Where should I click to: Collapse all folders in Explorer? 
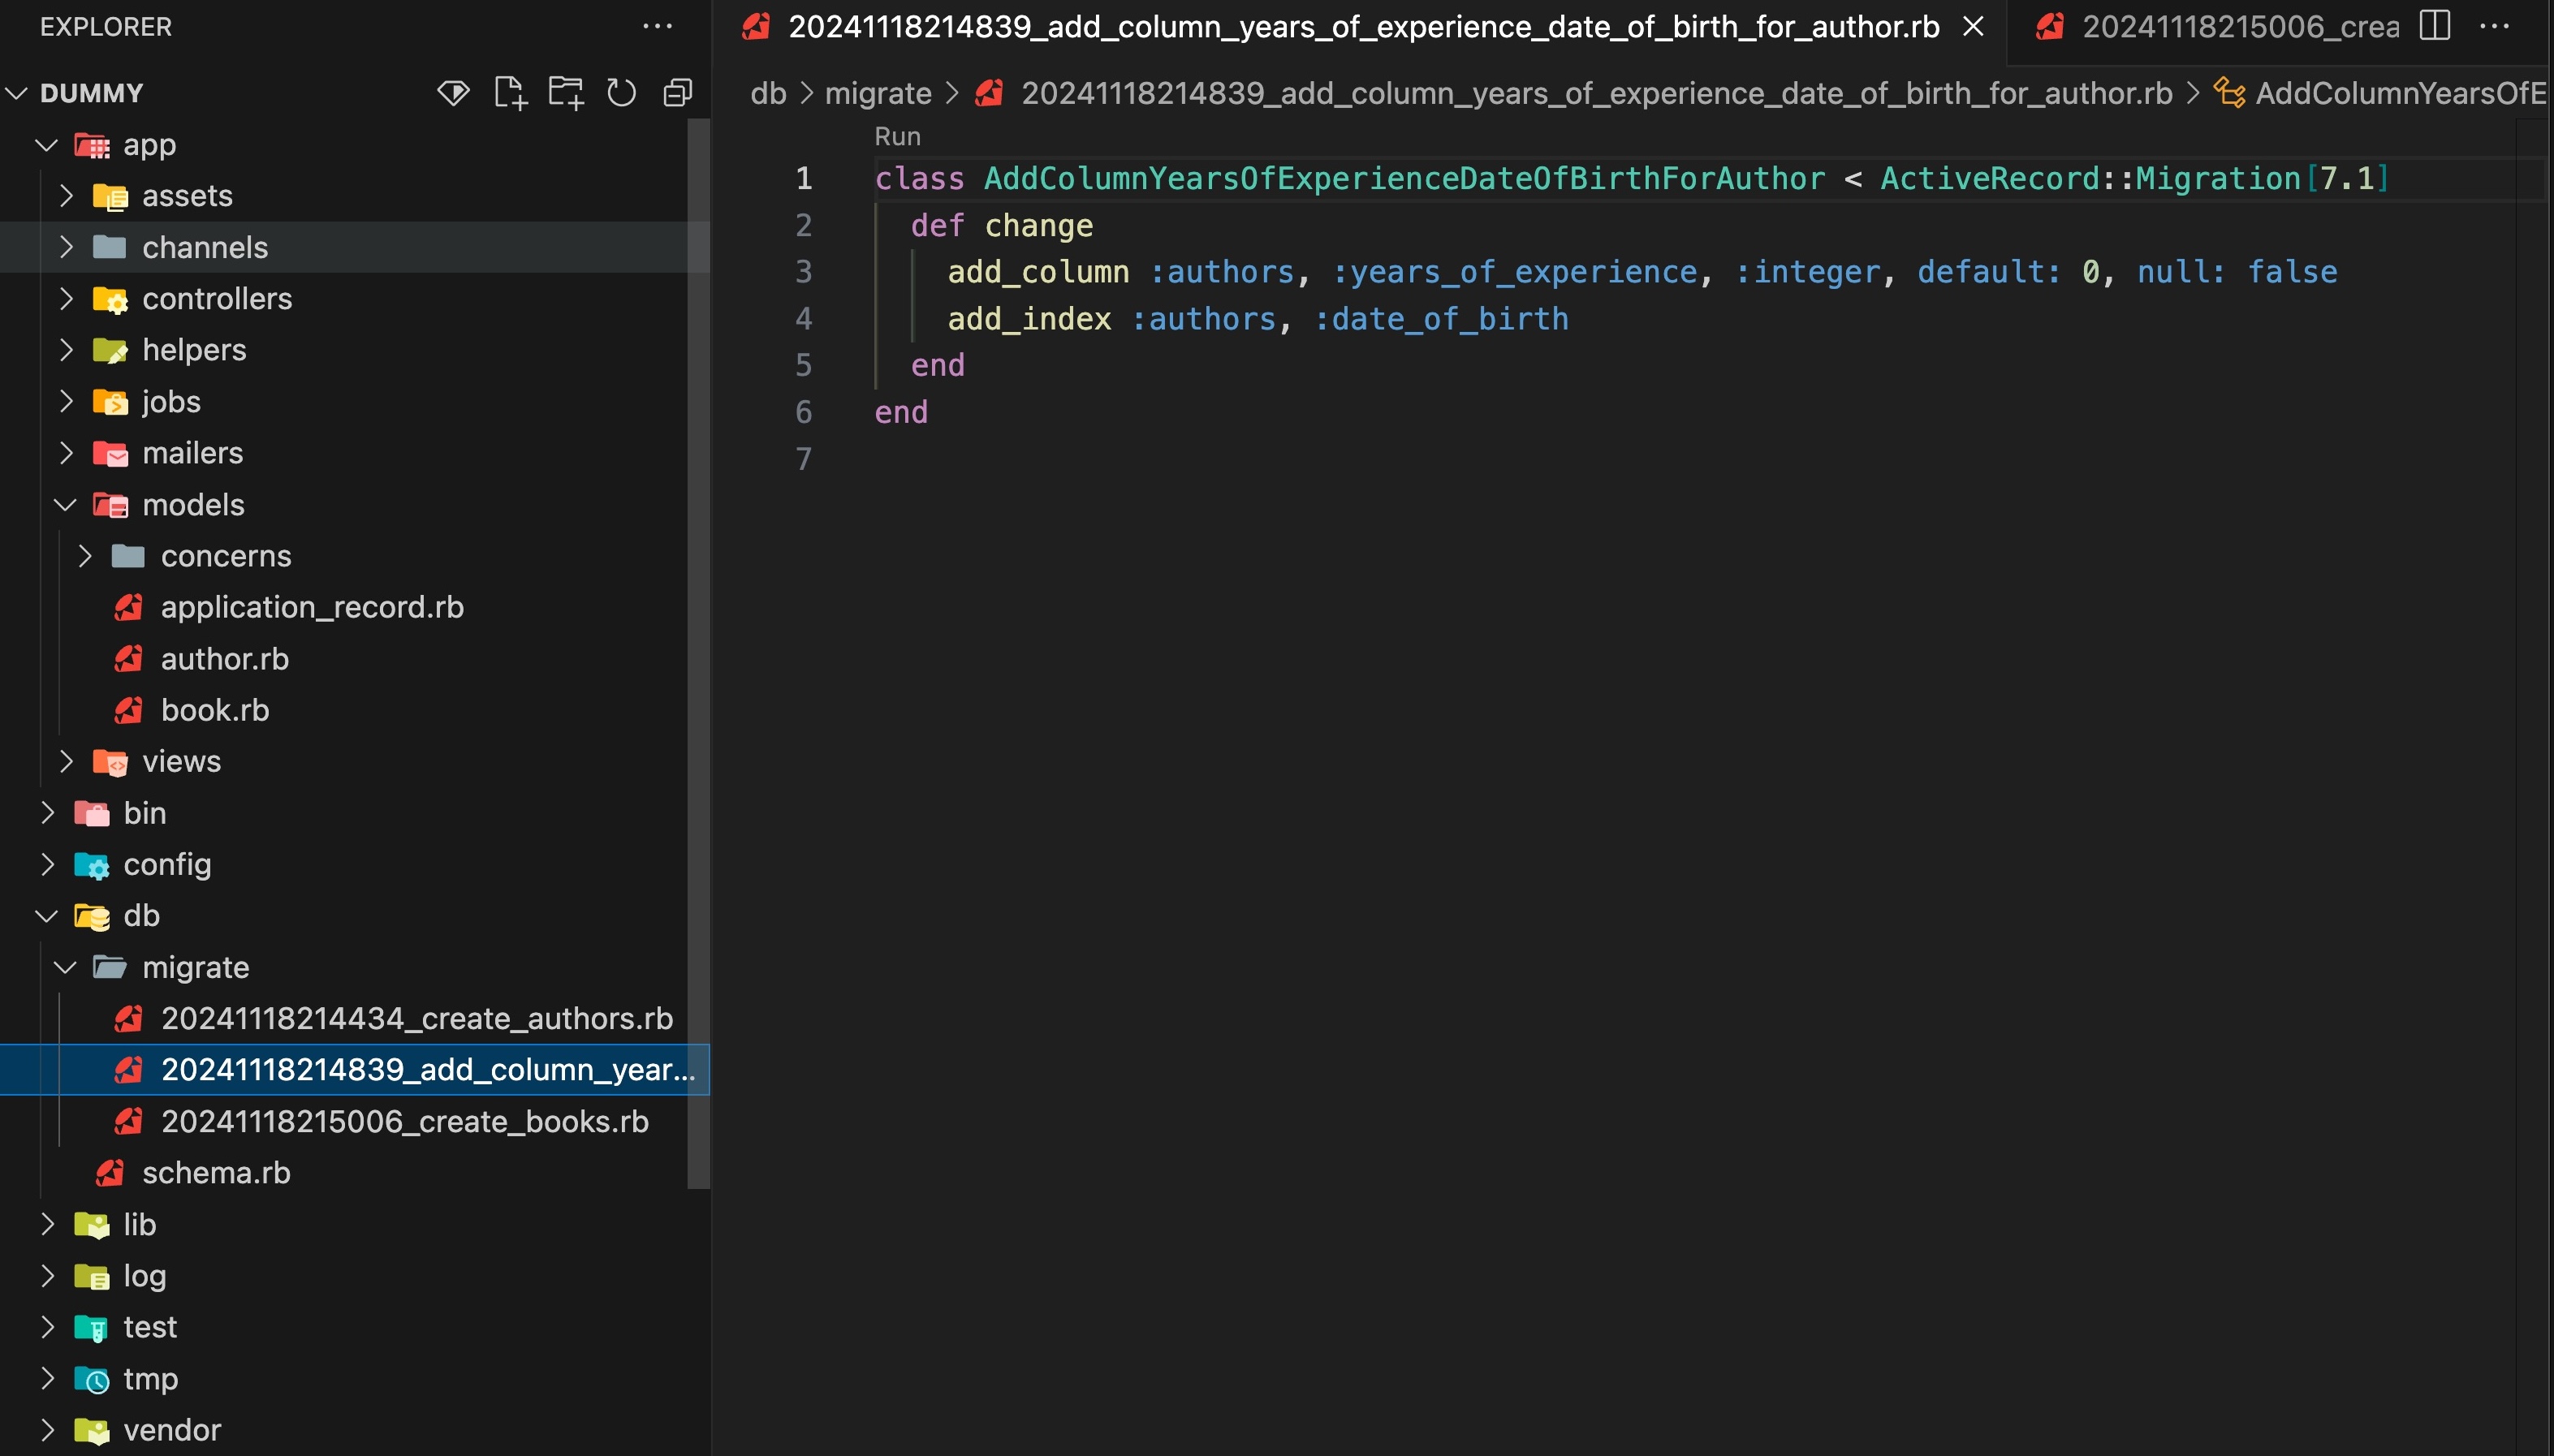677,93
